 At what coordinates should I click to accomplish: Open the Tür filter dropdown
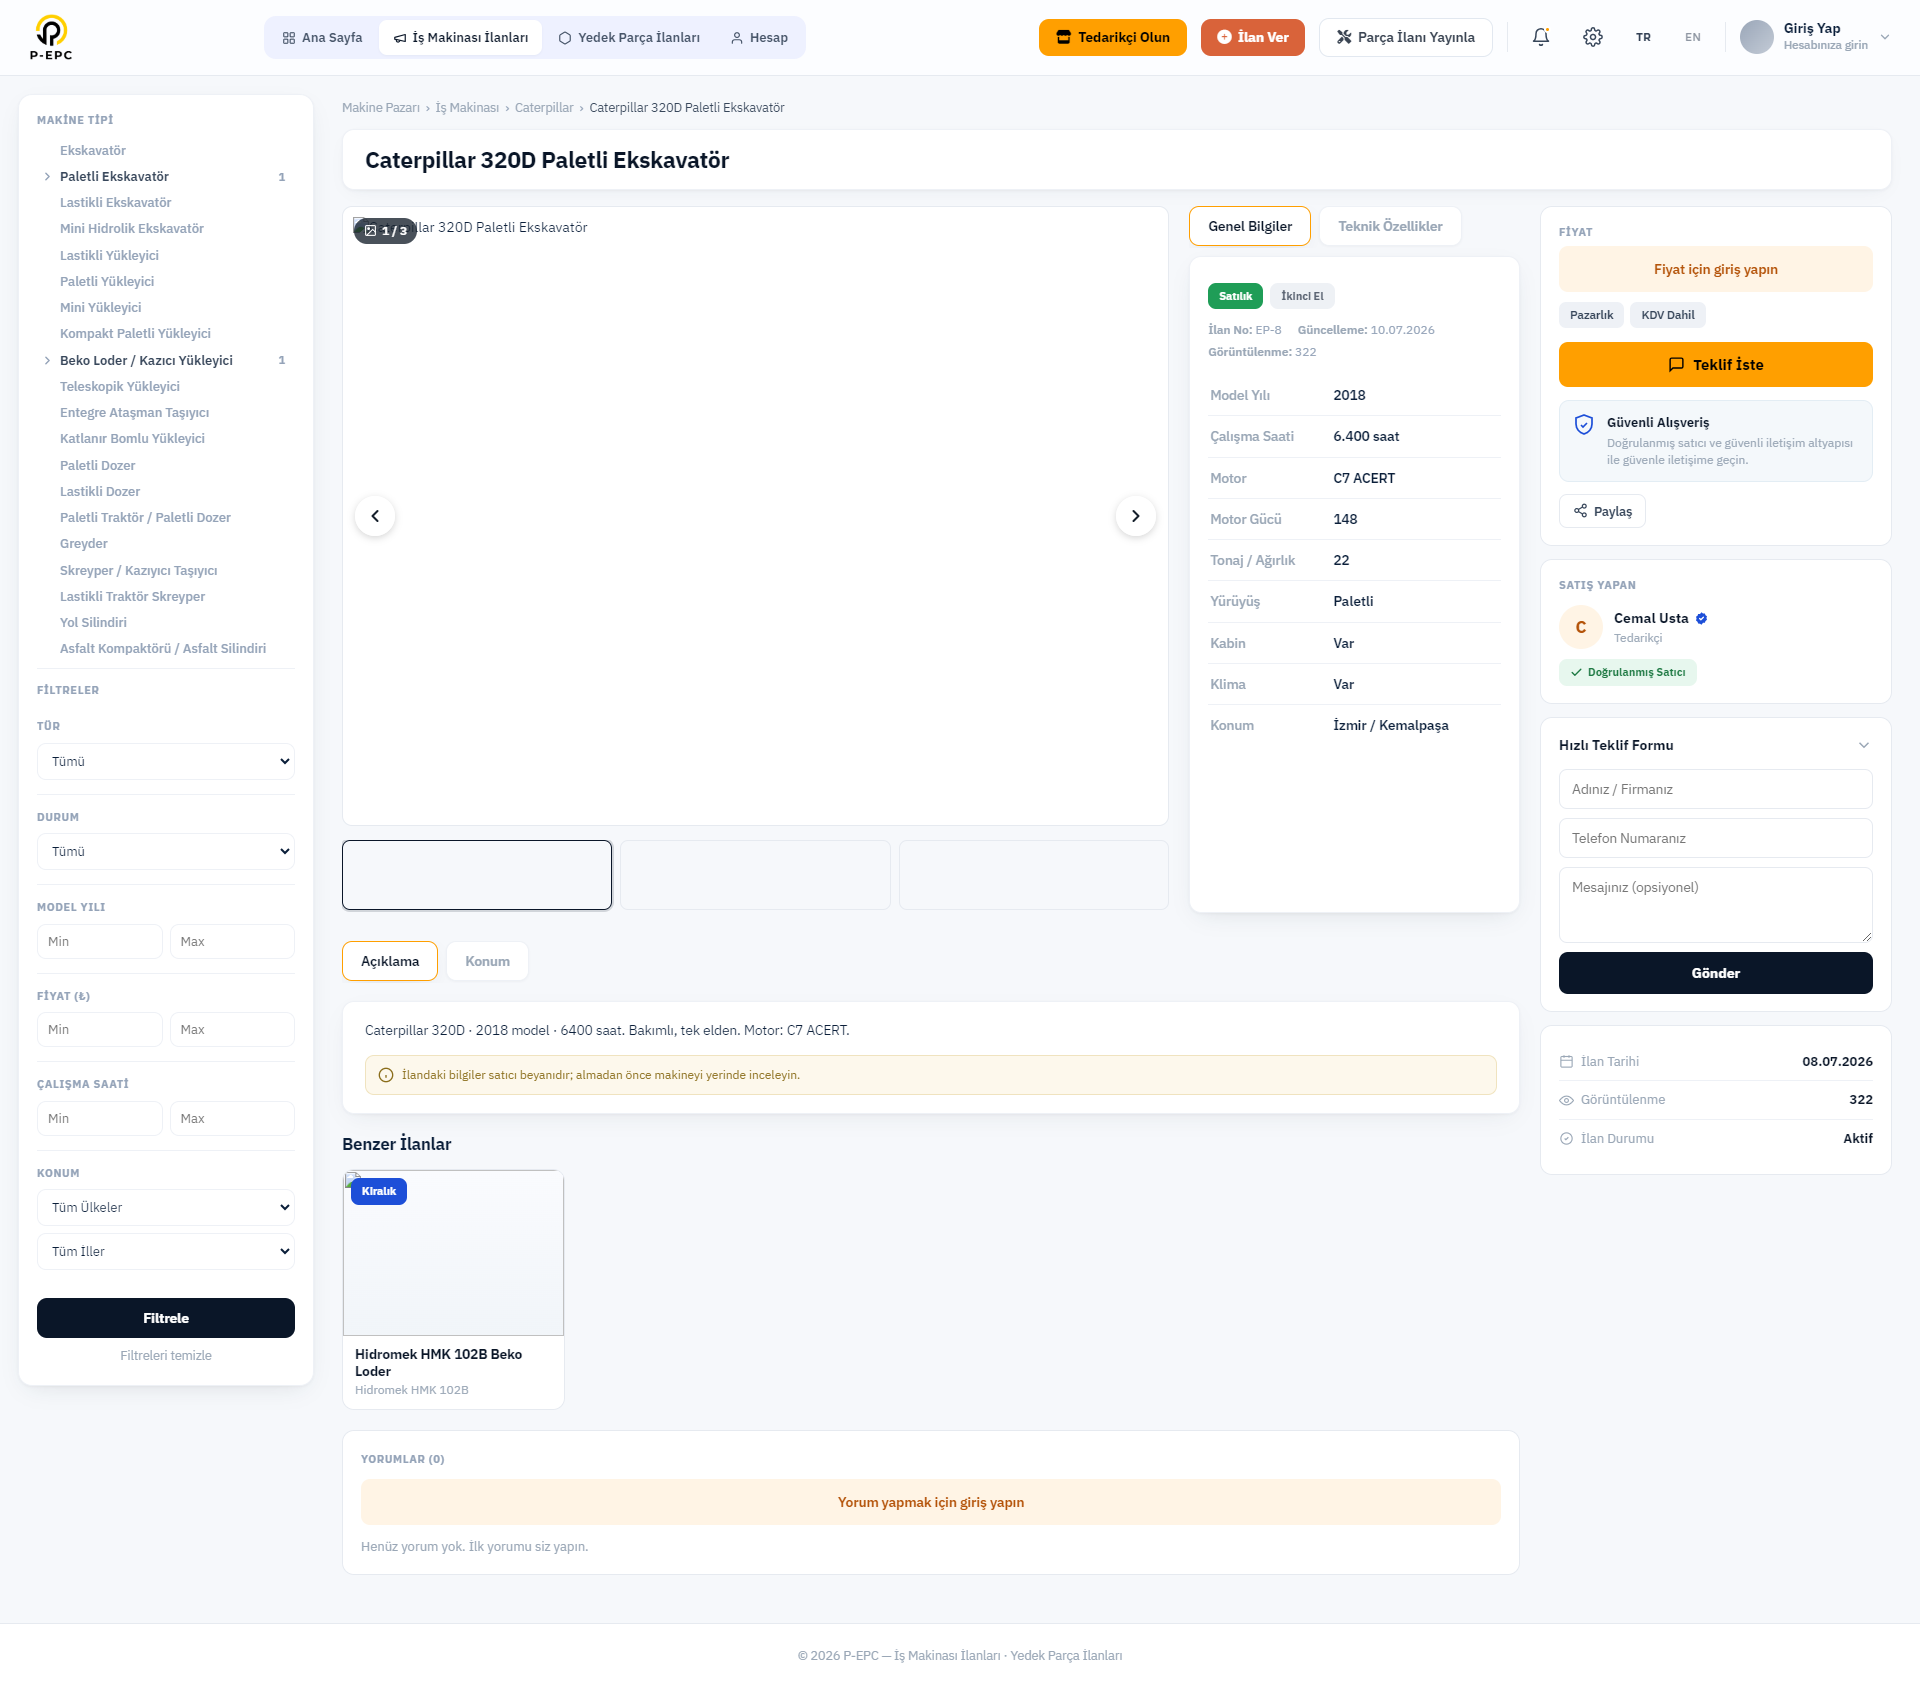point(166,761)
